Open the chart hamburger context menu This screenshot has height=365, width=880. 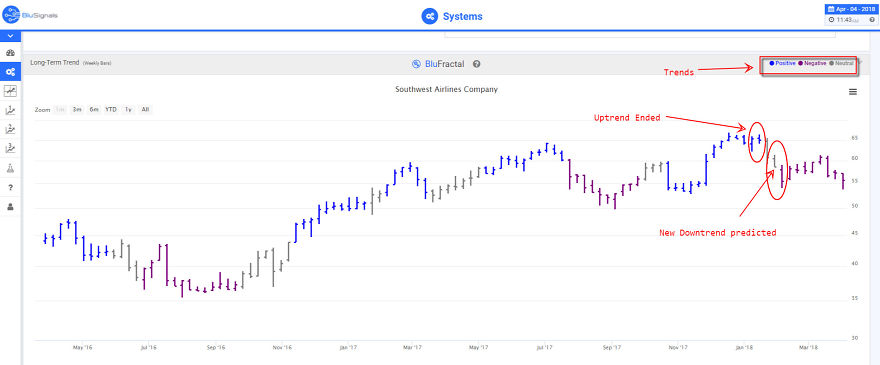coord(852,92)
